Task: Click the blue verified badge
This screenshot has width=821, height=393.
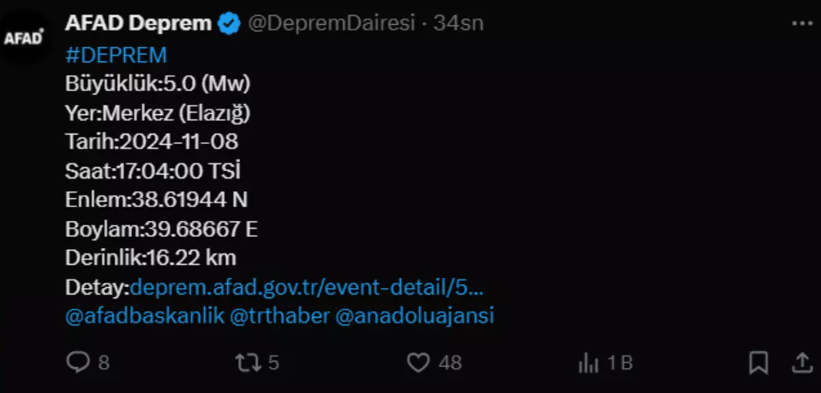Action: point(229,24)
